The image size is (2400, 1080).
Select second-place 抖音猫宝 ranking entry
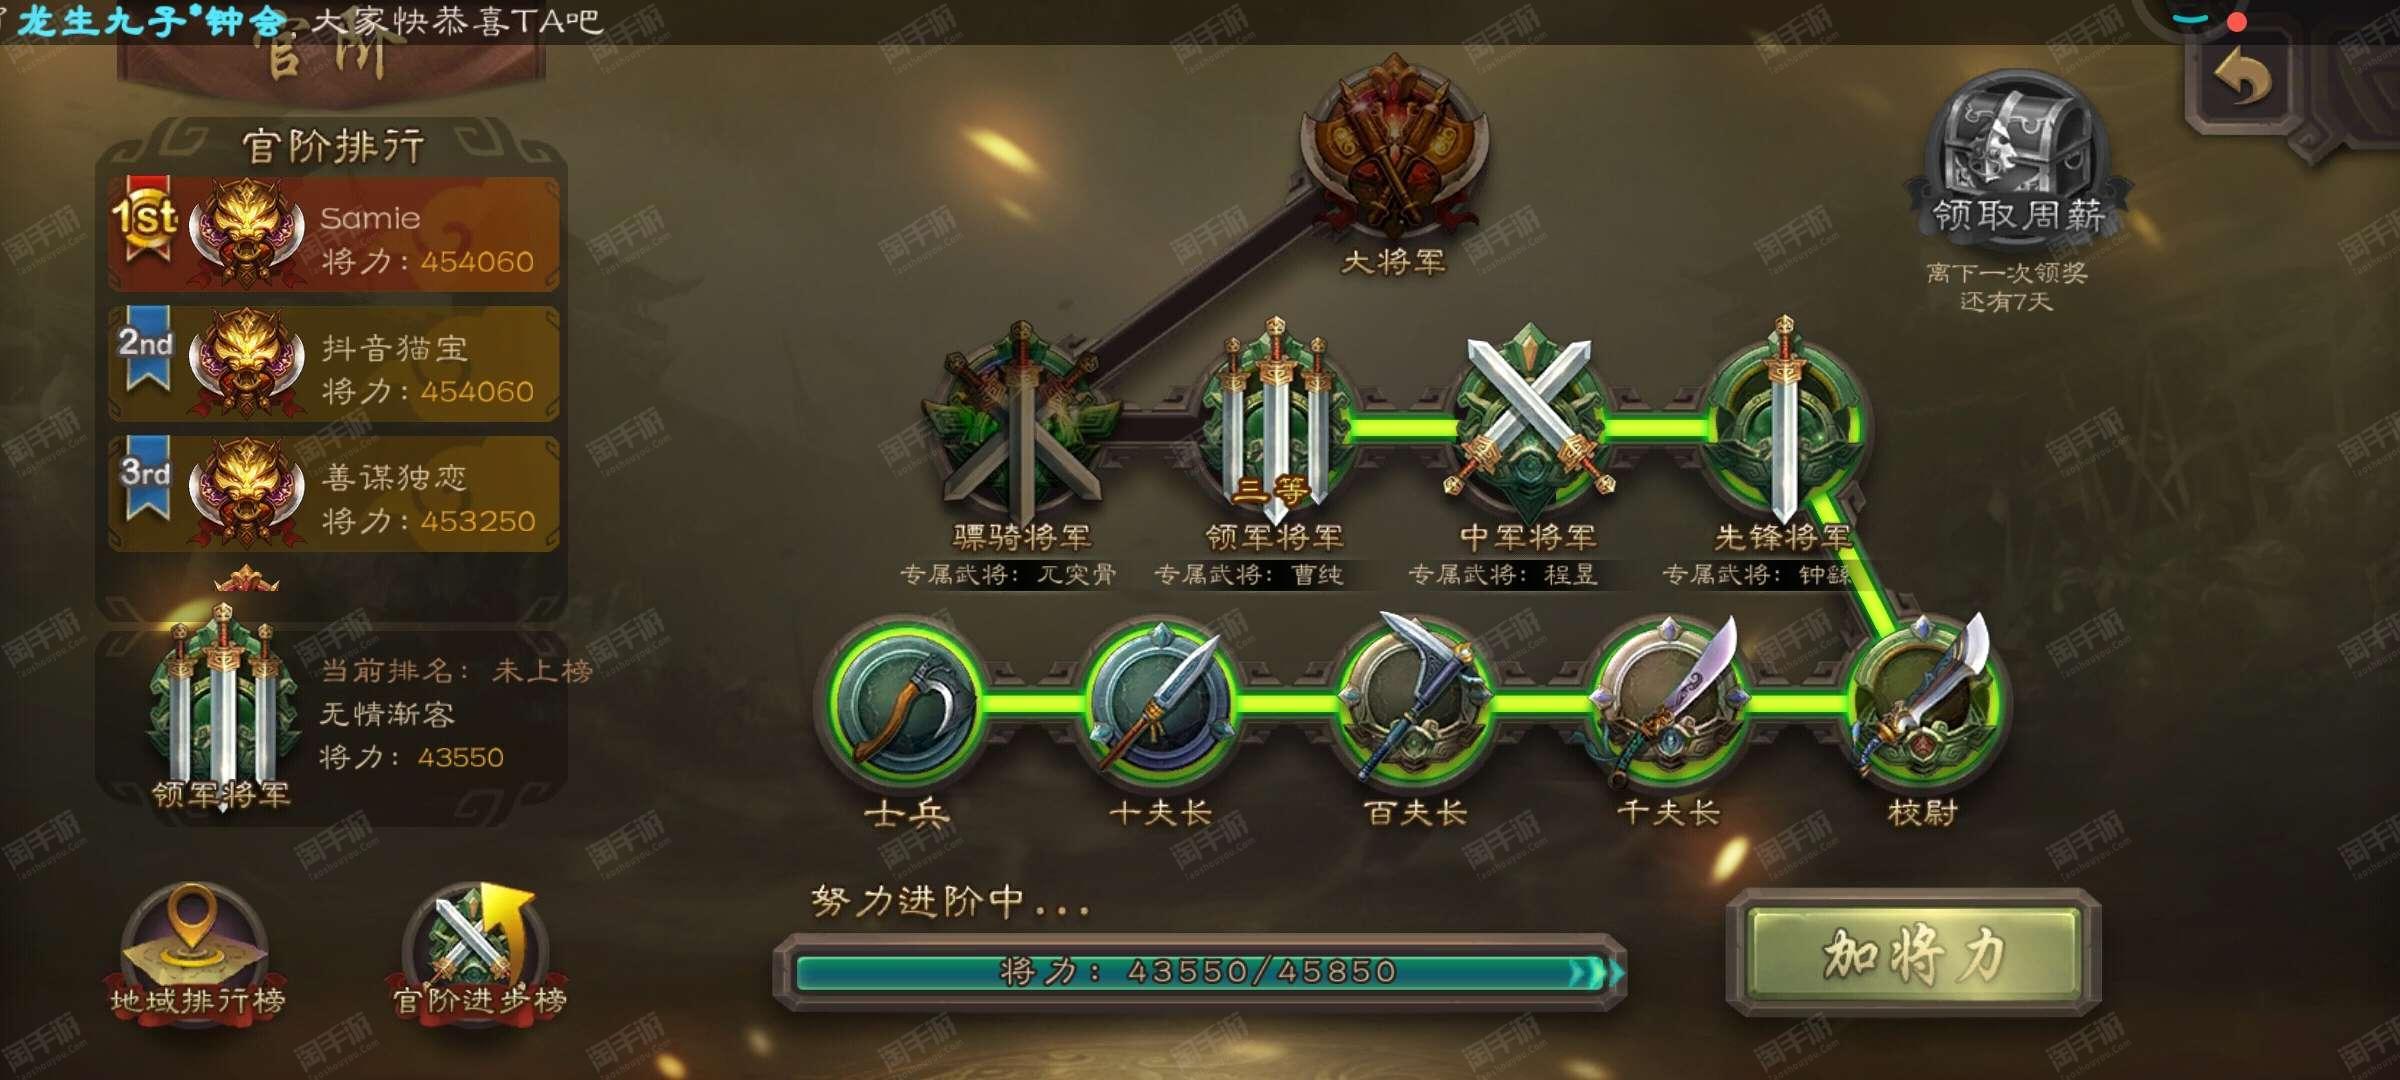tap(334, 364)
